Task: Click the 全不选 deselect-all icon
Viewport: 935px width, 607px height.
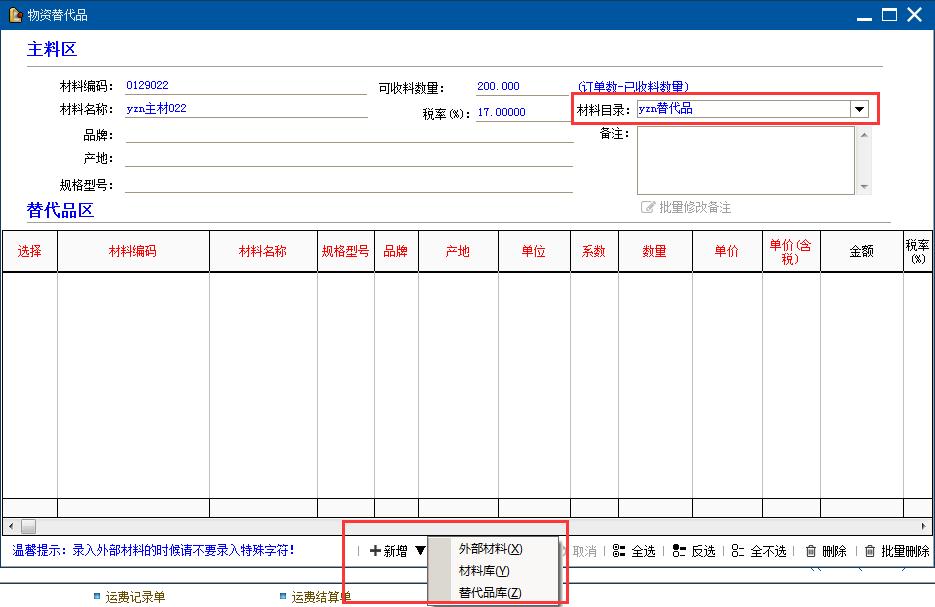Action: [x=738, y=551]
